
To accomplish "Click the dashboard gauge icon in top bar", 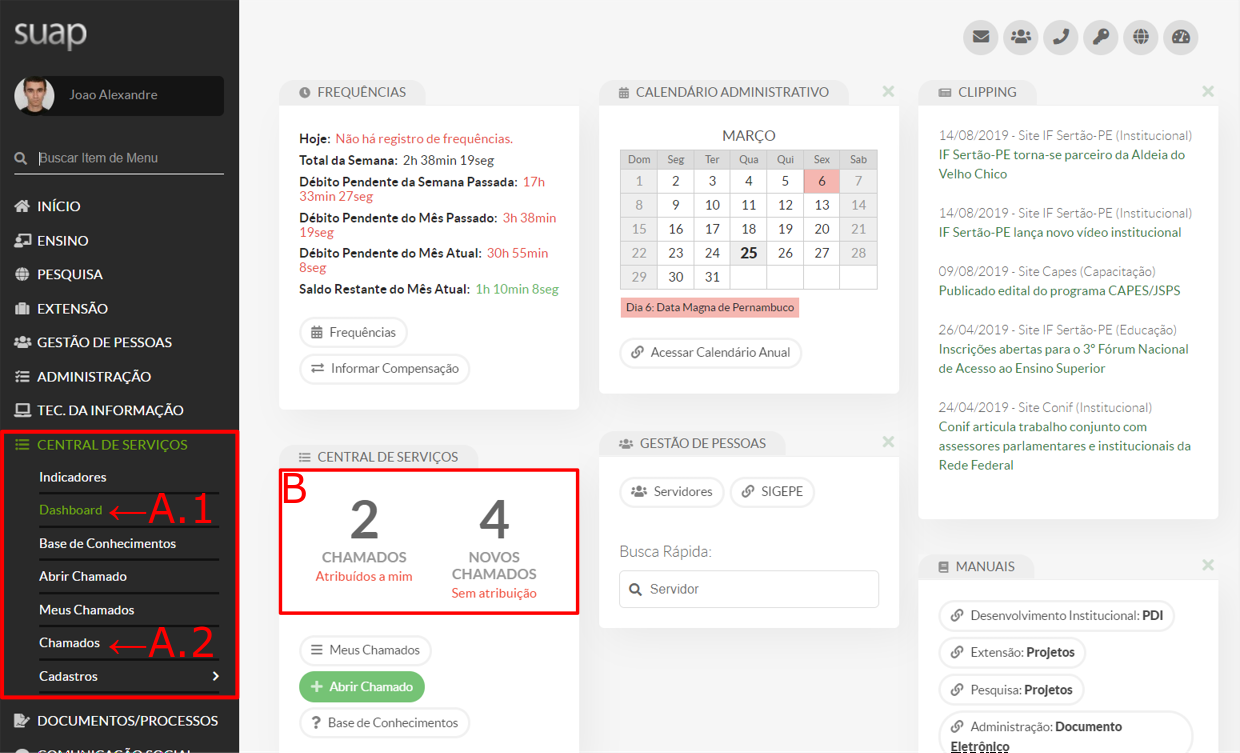I will (1181, 37).
